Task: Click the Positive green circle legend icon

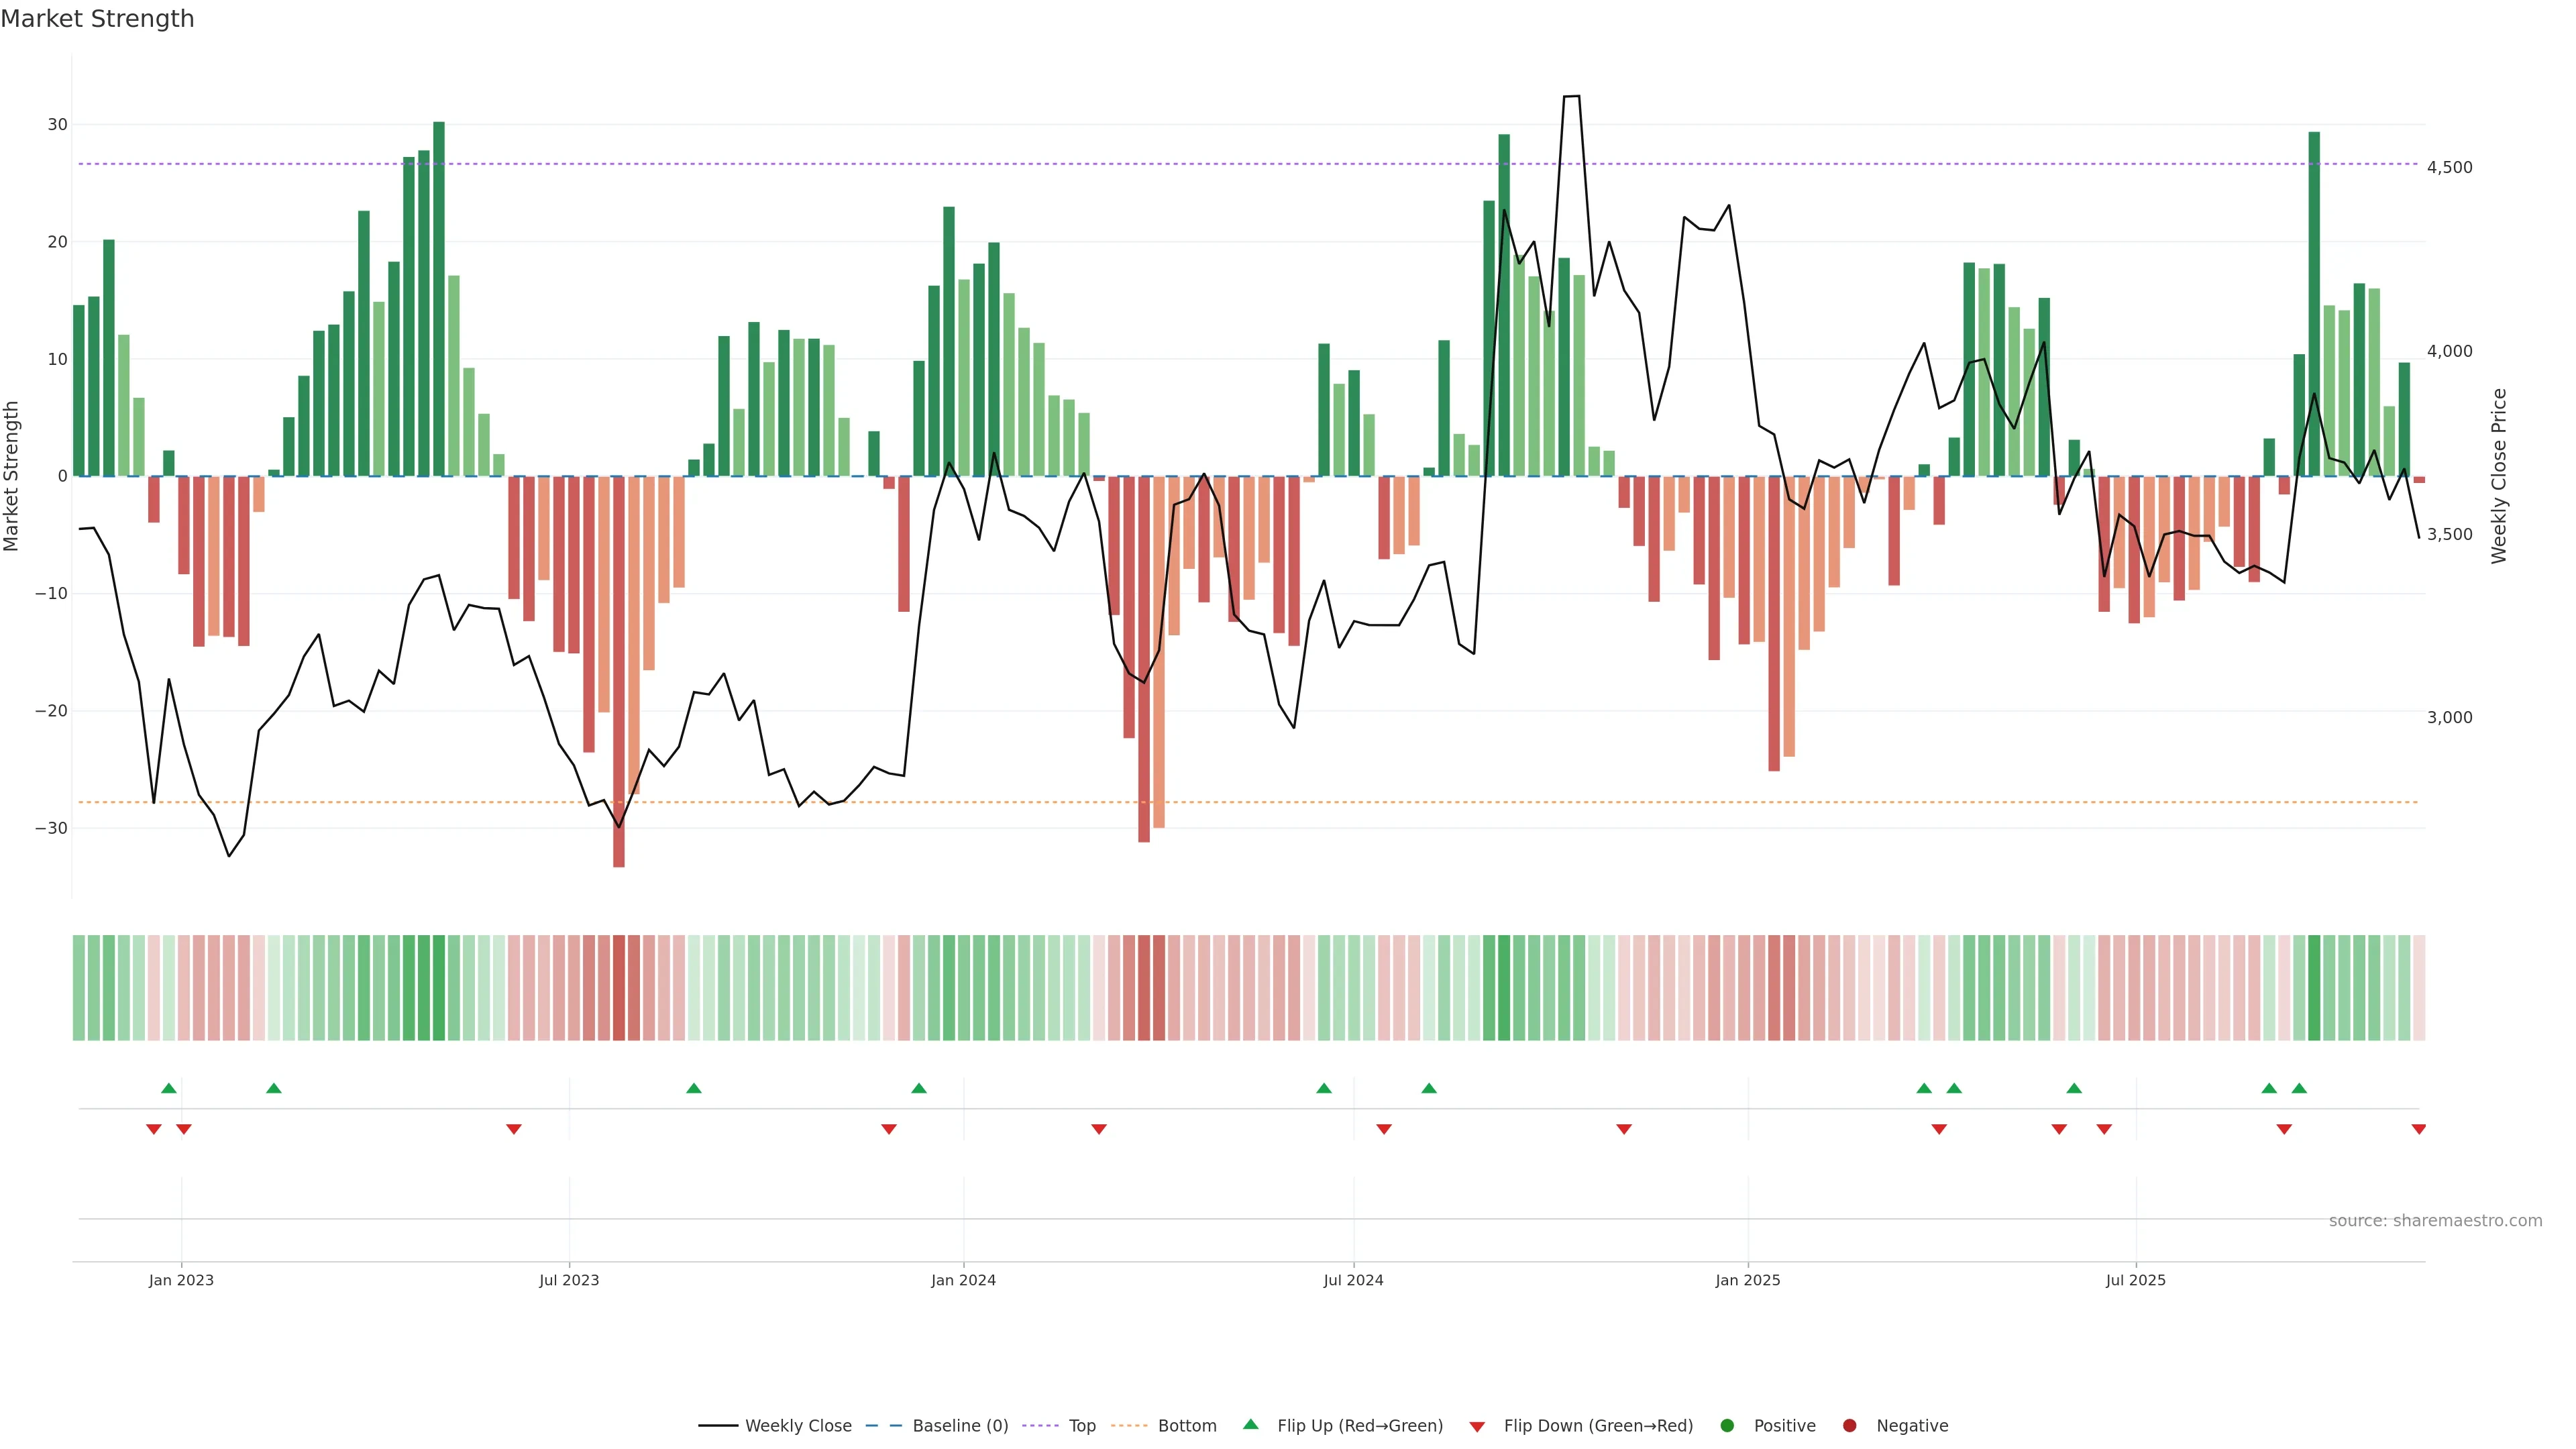Action: coord(1727,1425)
